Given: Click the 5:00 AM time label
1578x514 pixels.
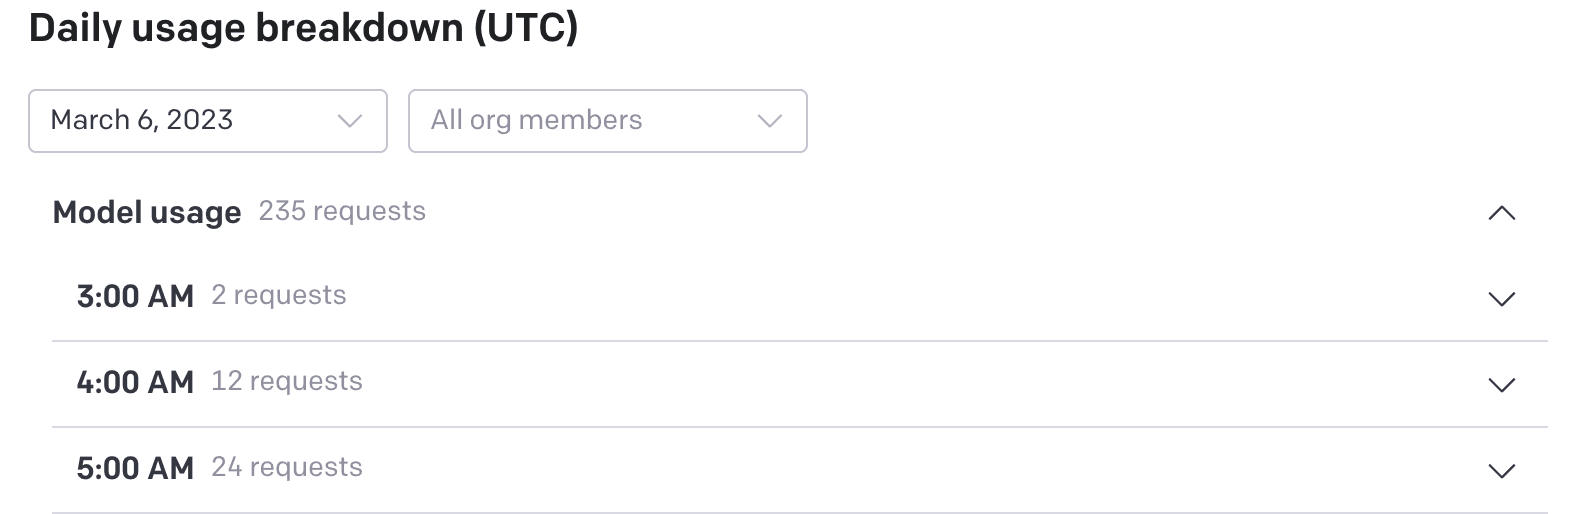Looking at the screenshot, I should point(135,468).
